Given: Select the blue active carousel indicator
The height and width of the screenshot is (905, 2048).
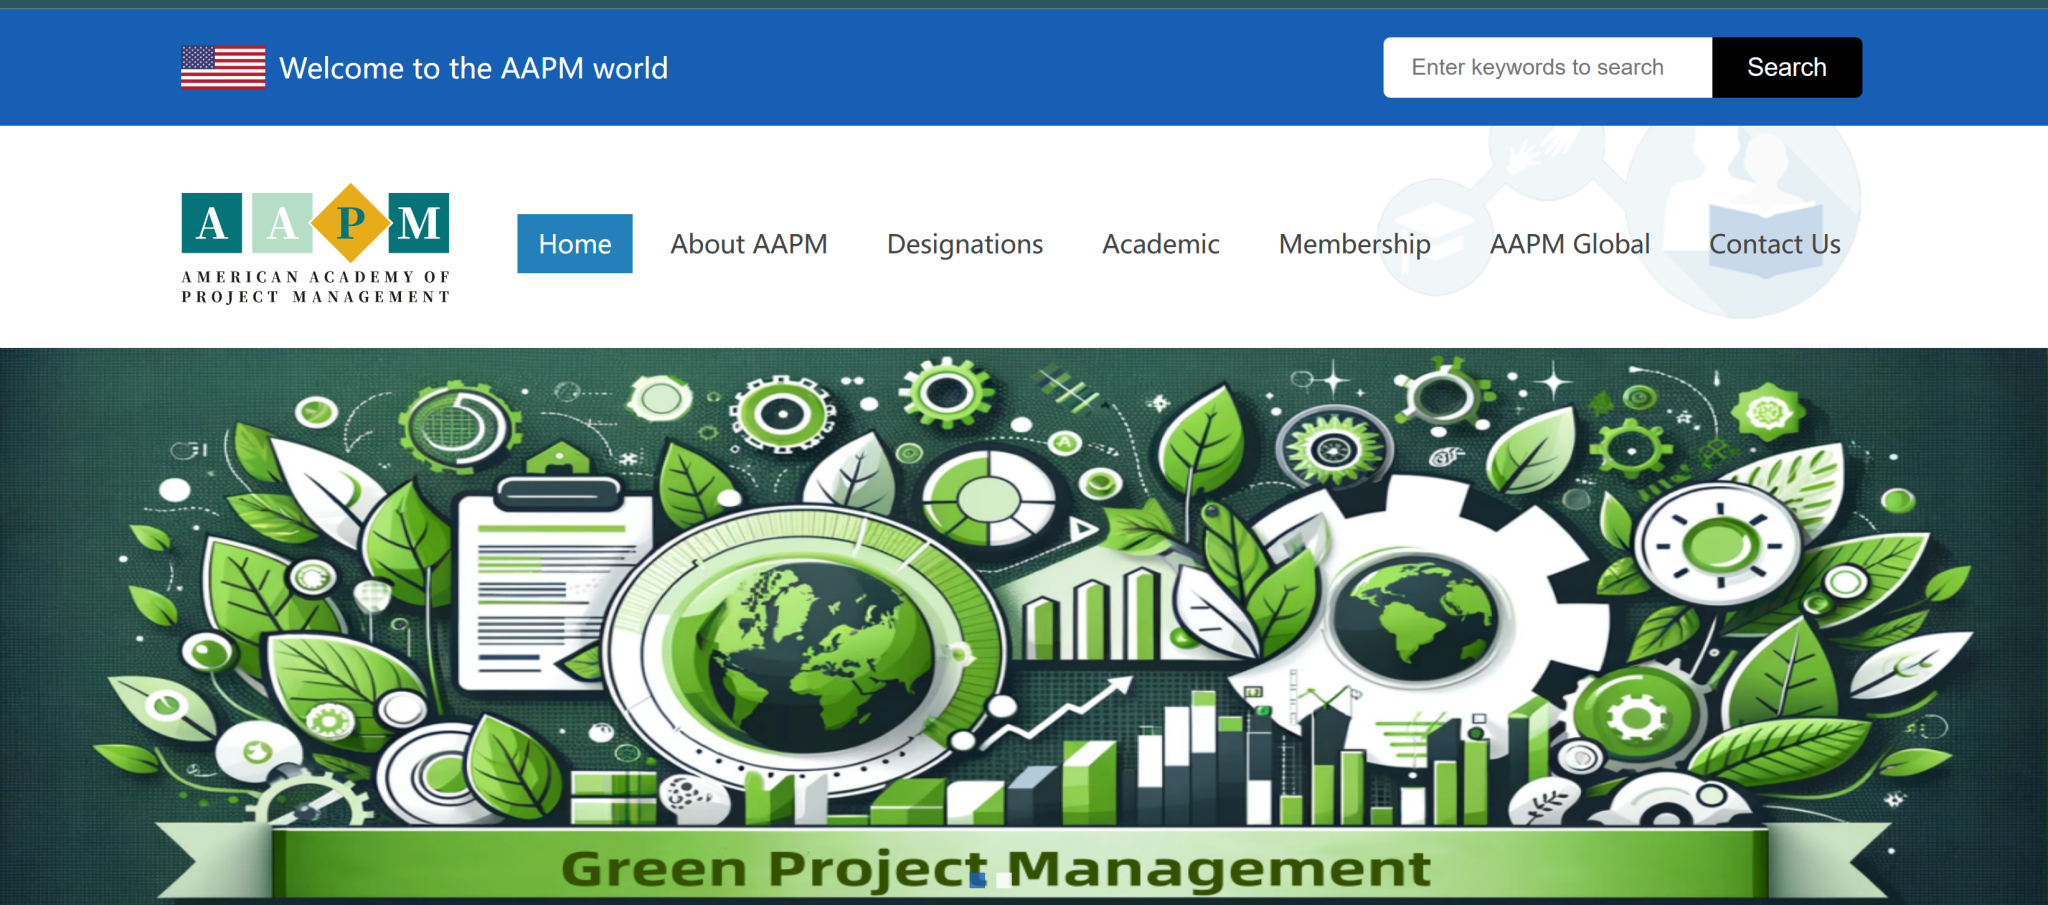Looking at the screenshot, I should pos(978,880).
